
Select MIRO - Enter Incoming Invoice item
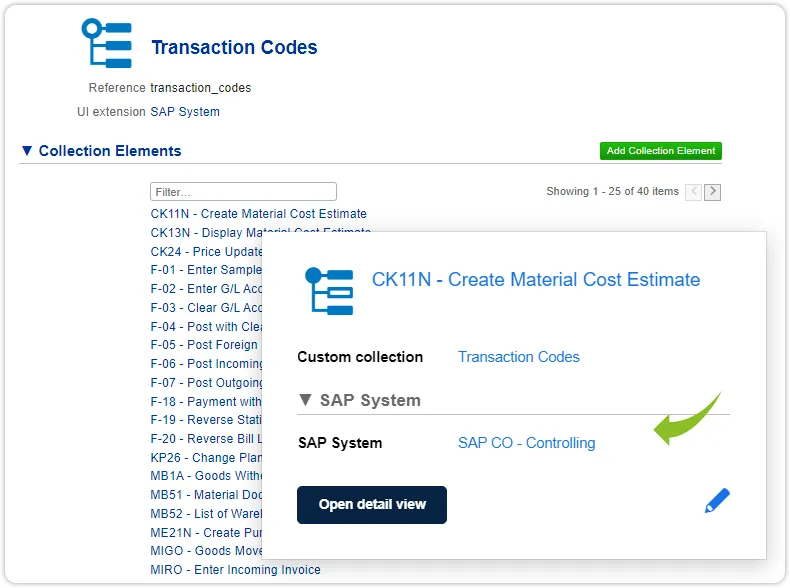(235, 570)
